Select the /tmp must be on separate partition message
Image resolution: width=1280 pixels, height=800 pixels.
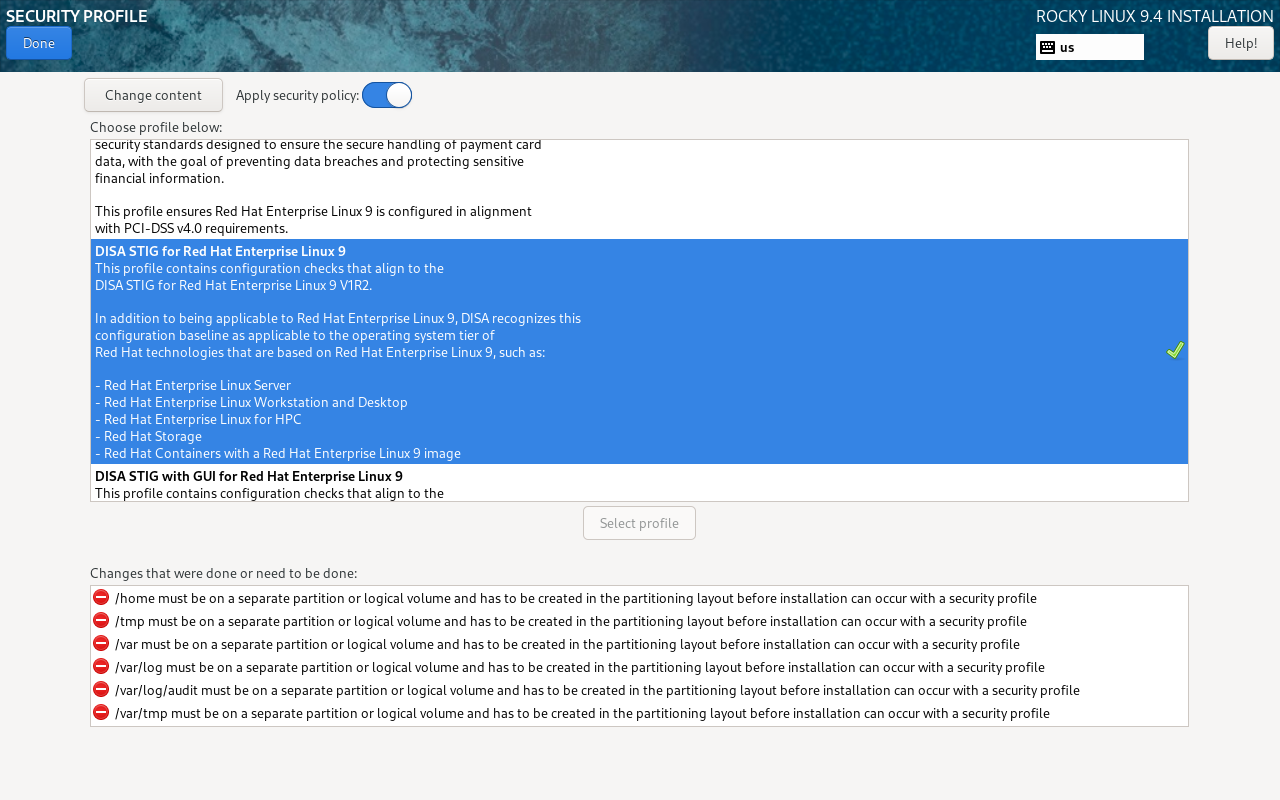571,621
